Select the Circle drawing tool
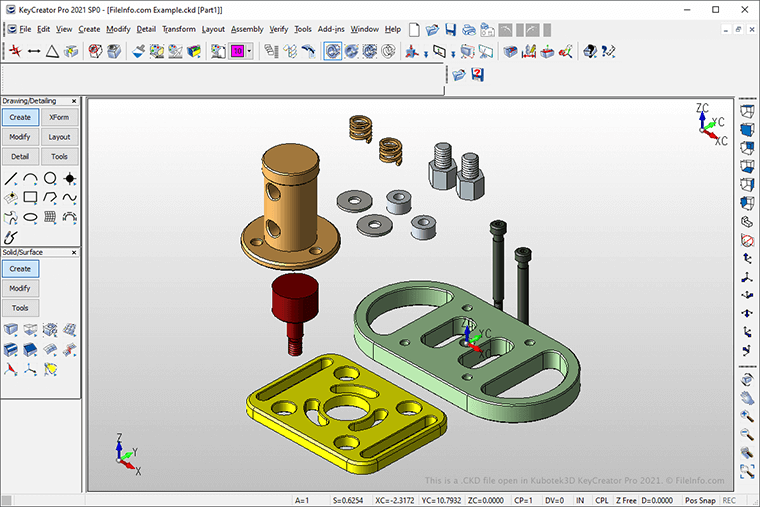This screenshot has width=760, height=507. pyautogui.click(x=50, y=179)
